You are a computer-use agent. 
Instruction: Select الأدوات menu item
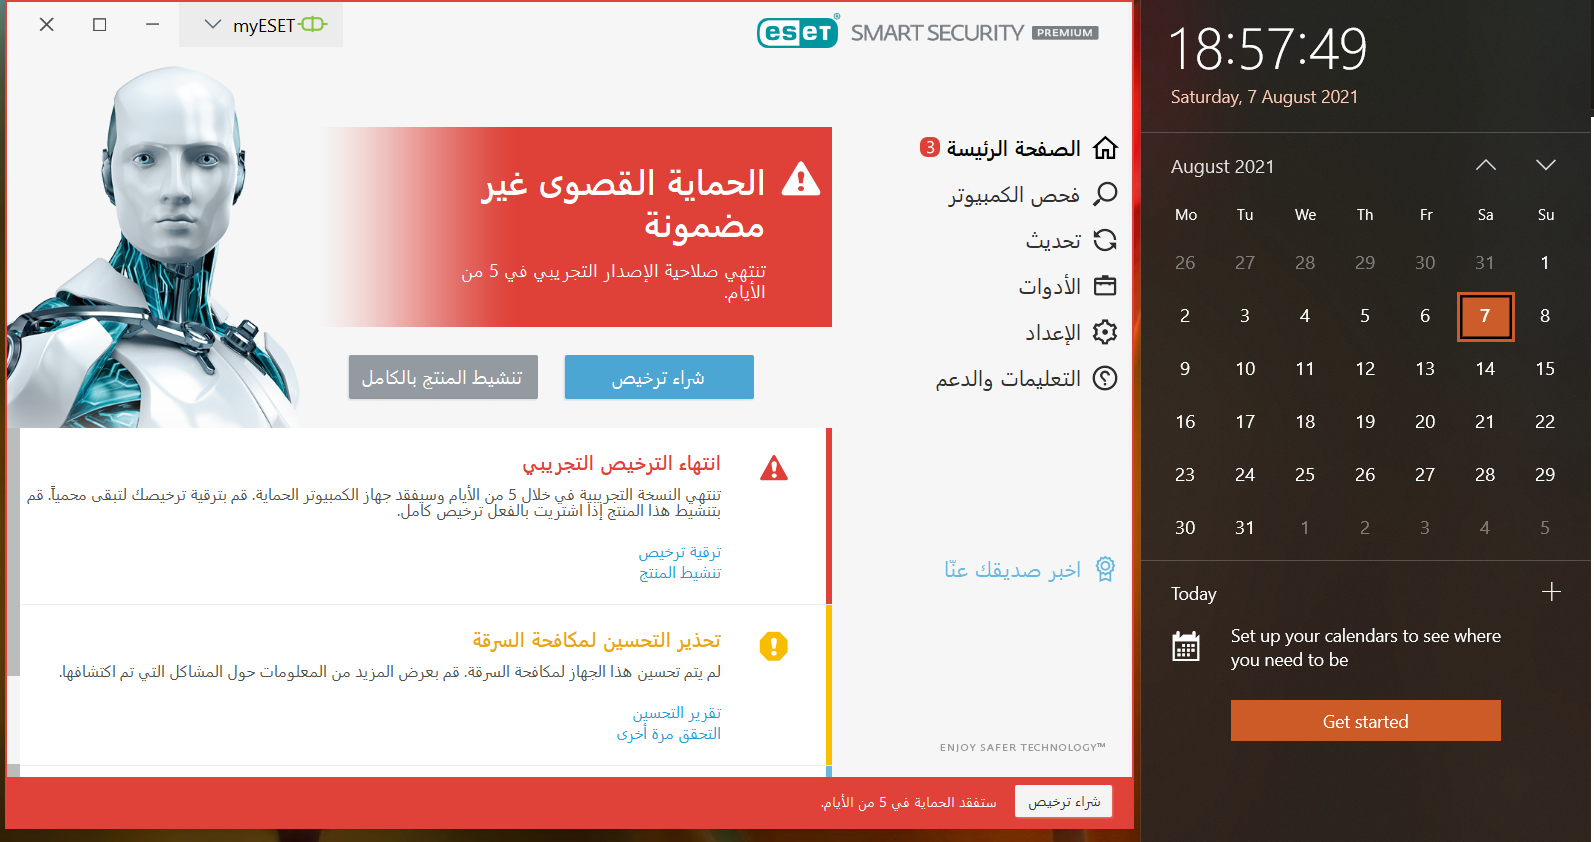click(x=1050, y=286)
